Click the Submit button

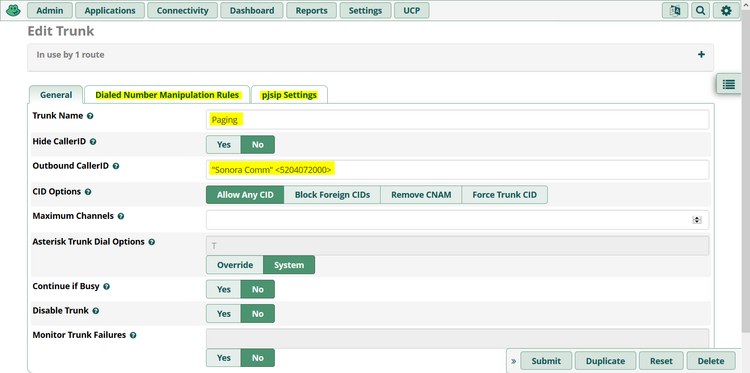pyautogui.click(x=546, y=361)
